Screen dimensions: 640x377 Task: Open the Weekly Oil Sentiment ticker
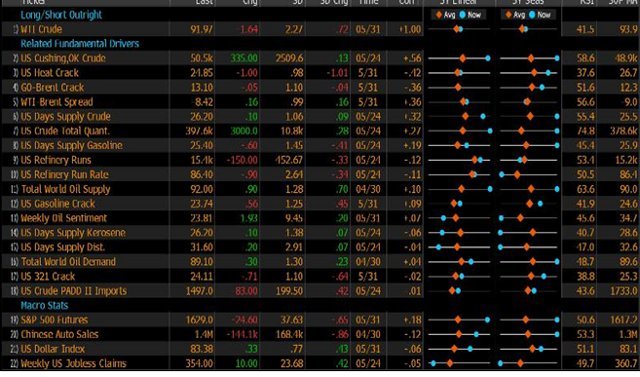point(64,218)
